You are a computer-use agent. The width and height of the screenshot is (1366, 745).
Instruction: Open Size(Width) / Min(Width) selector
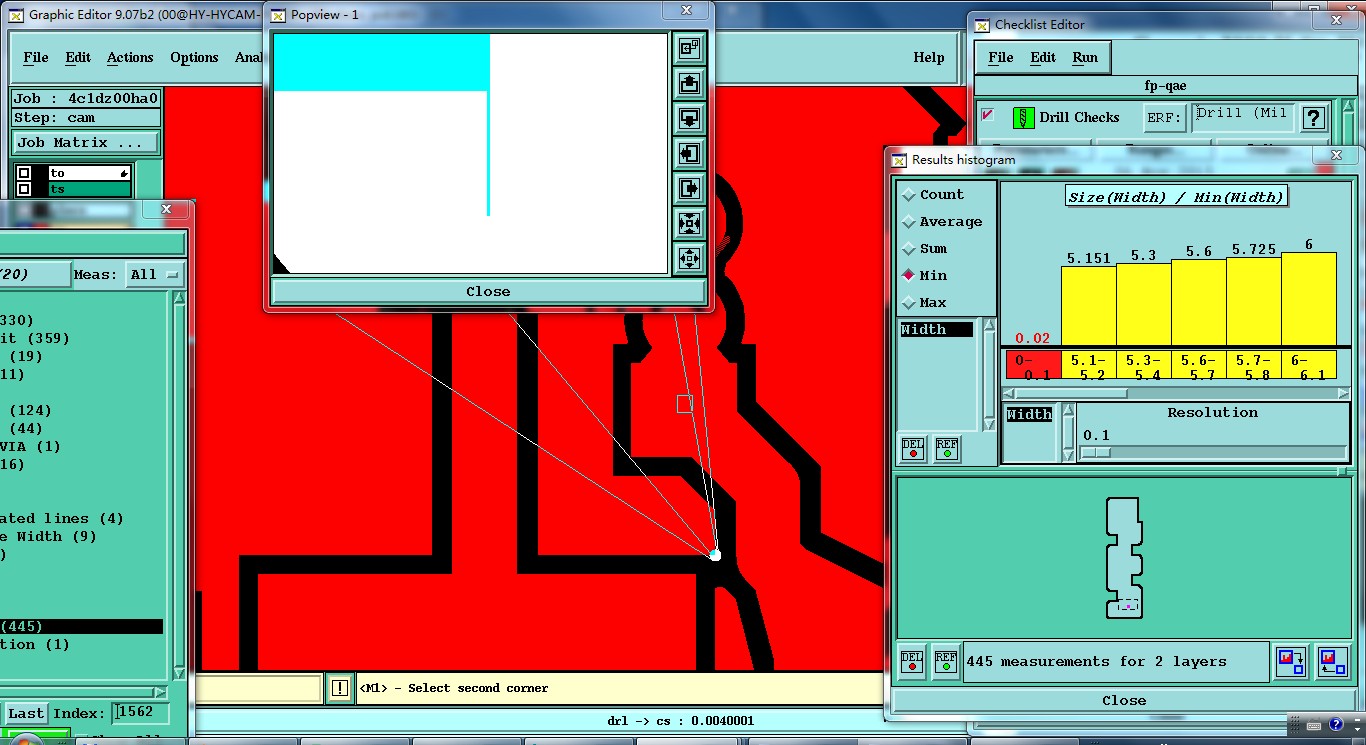point(1176,197)
